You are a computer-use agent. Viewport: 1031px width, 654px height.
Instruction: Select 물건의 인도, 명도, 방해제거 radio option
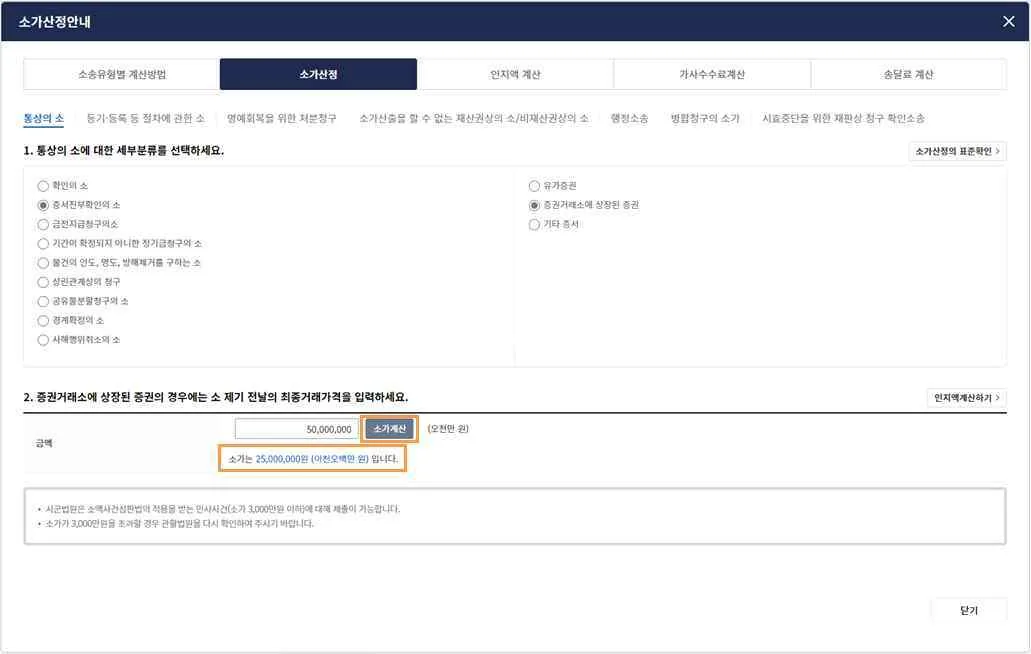[43, 263]
